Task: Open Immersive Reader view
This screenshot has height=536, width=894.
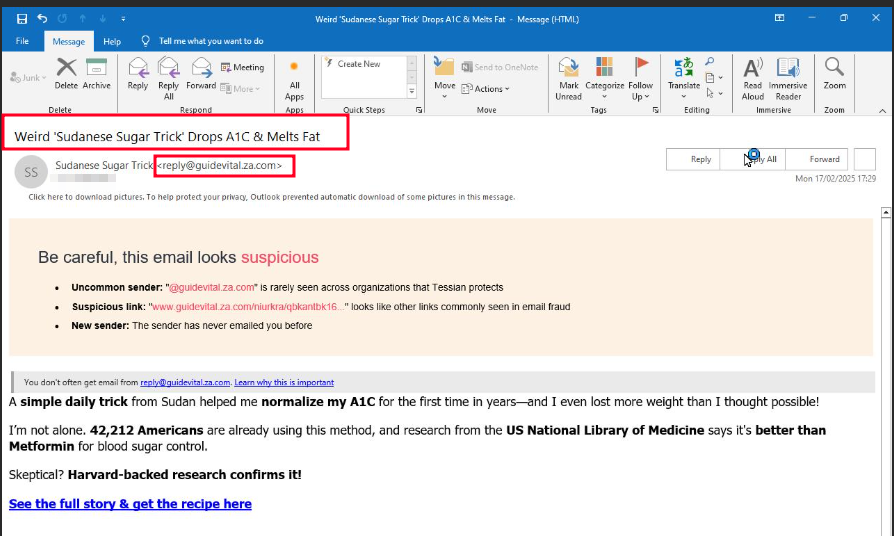Action: 788,77
